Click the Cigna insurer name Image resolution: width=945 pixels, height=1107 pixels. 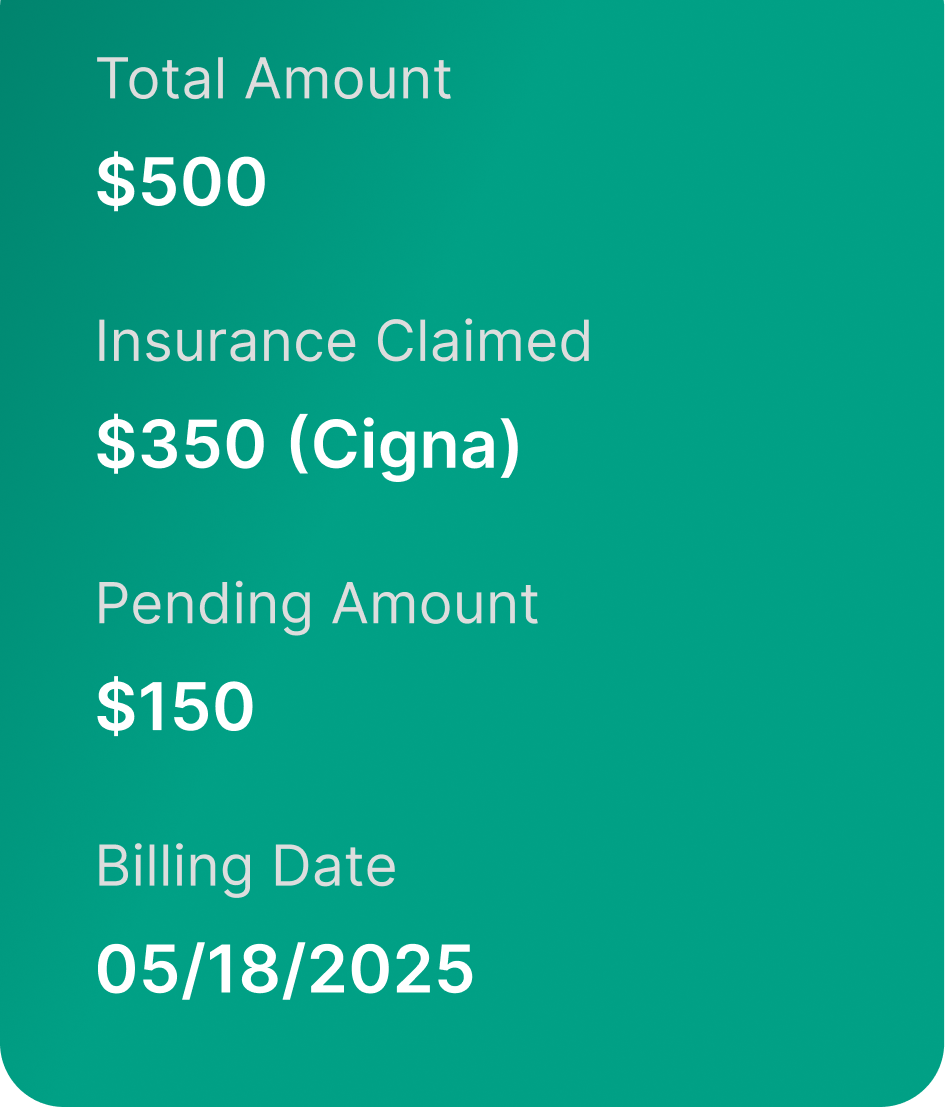point(404,445)
